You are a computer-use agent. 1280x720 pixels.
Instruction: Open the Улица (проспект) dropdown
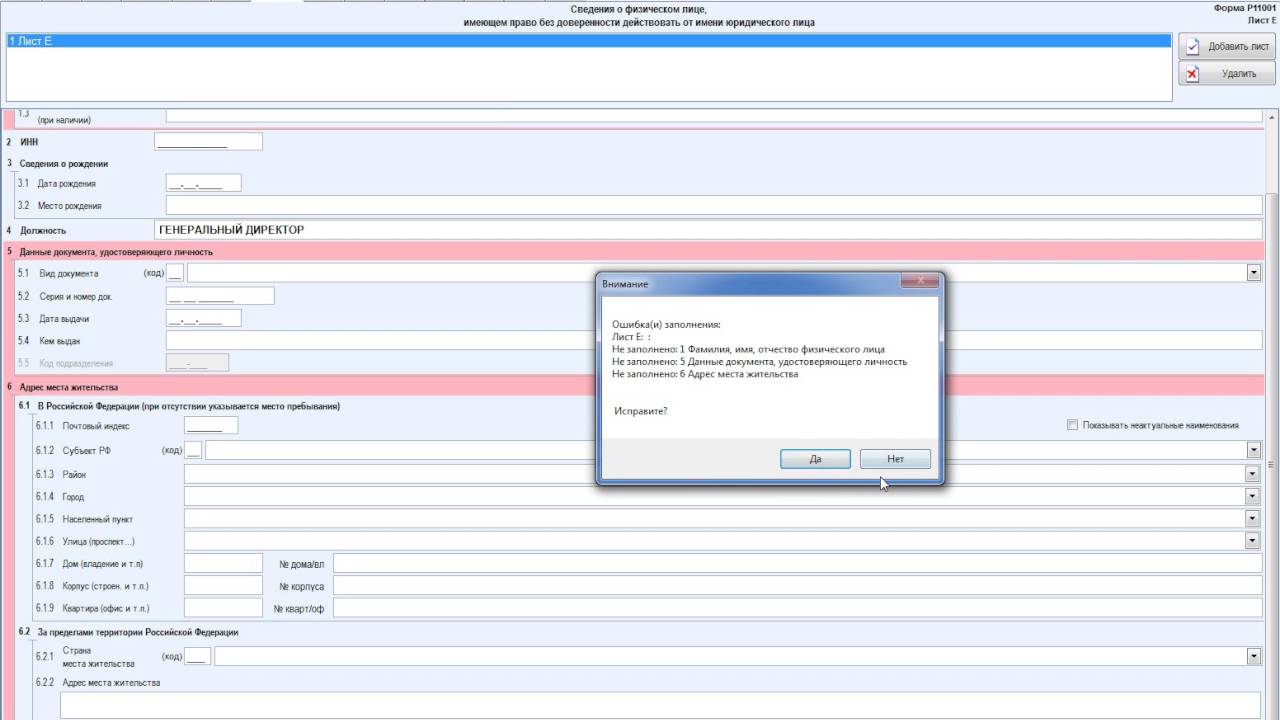[1253, 540]
